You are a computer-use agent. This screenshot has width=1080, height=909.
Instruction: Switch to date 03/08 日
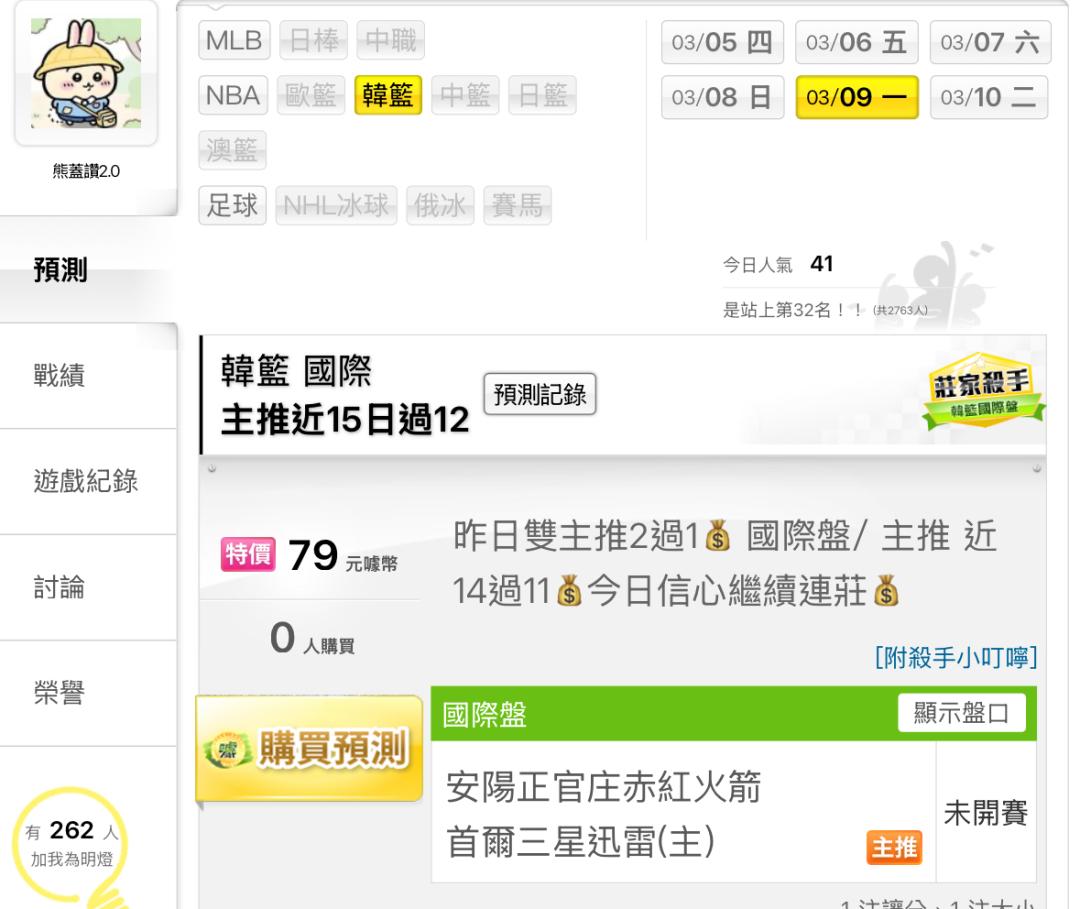click(x=722, y=97)
